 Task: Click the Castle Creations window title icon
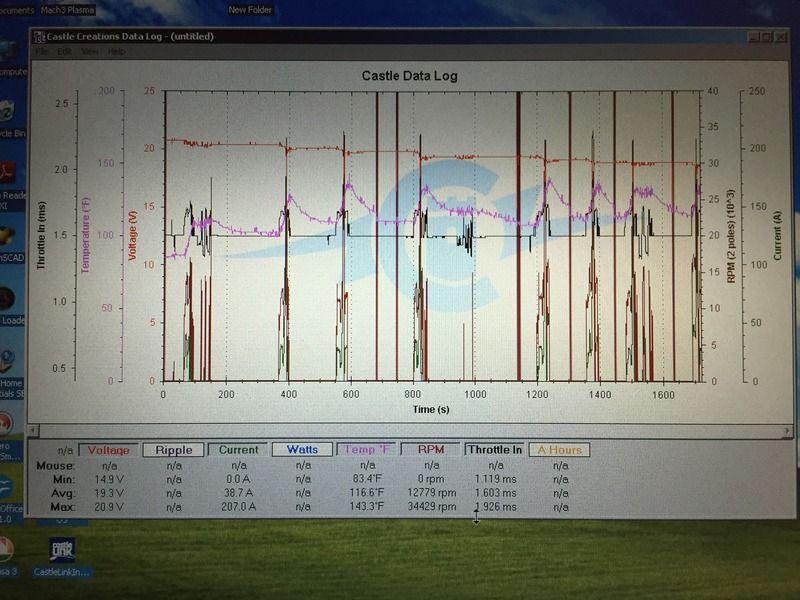coord(39,37)
